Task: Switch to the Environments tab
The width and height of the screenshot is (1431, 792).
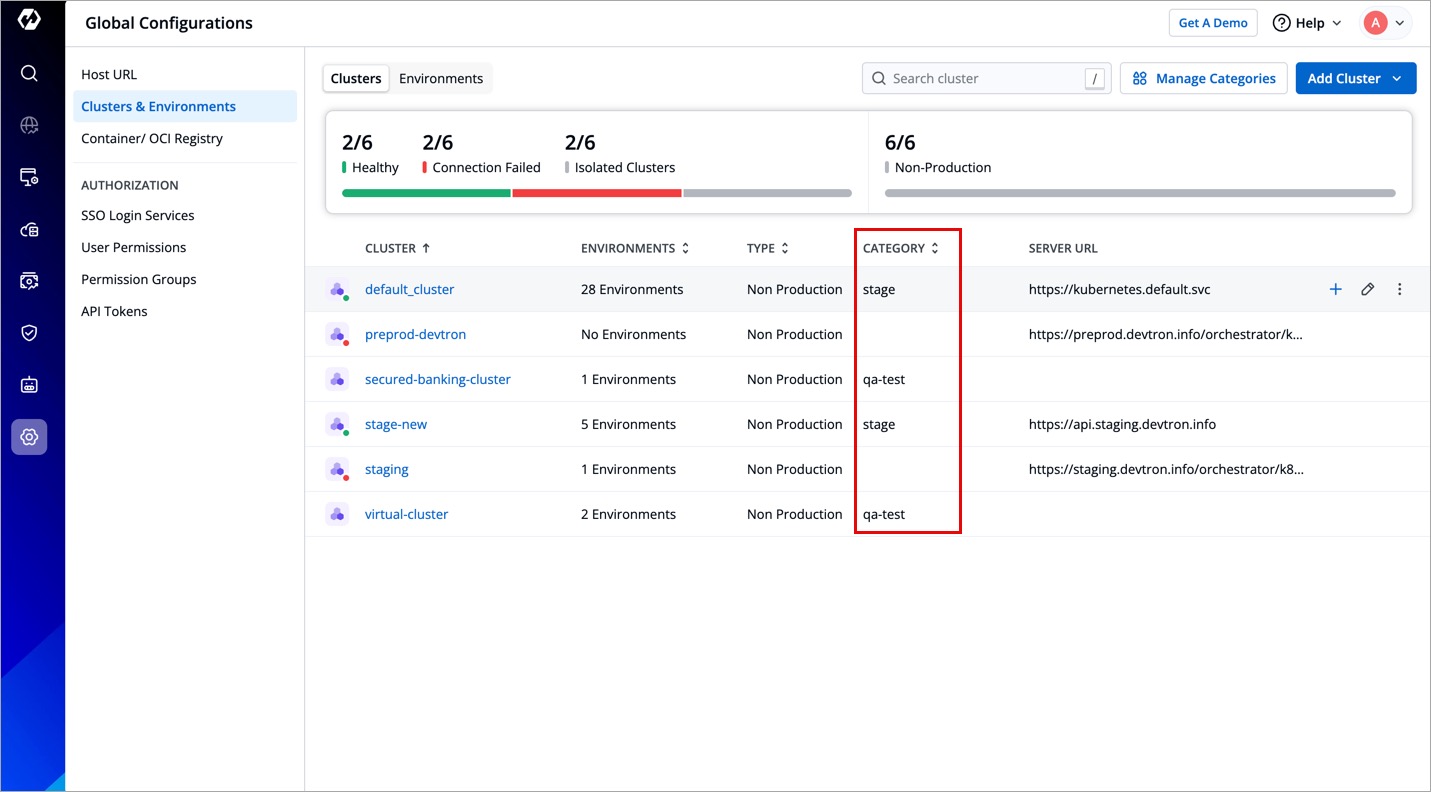Action: point(440,78)
